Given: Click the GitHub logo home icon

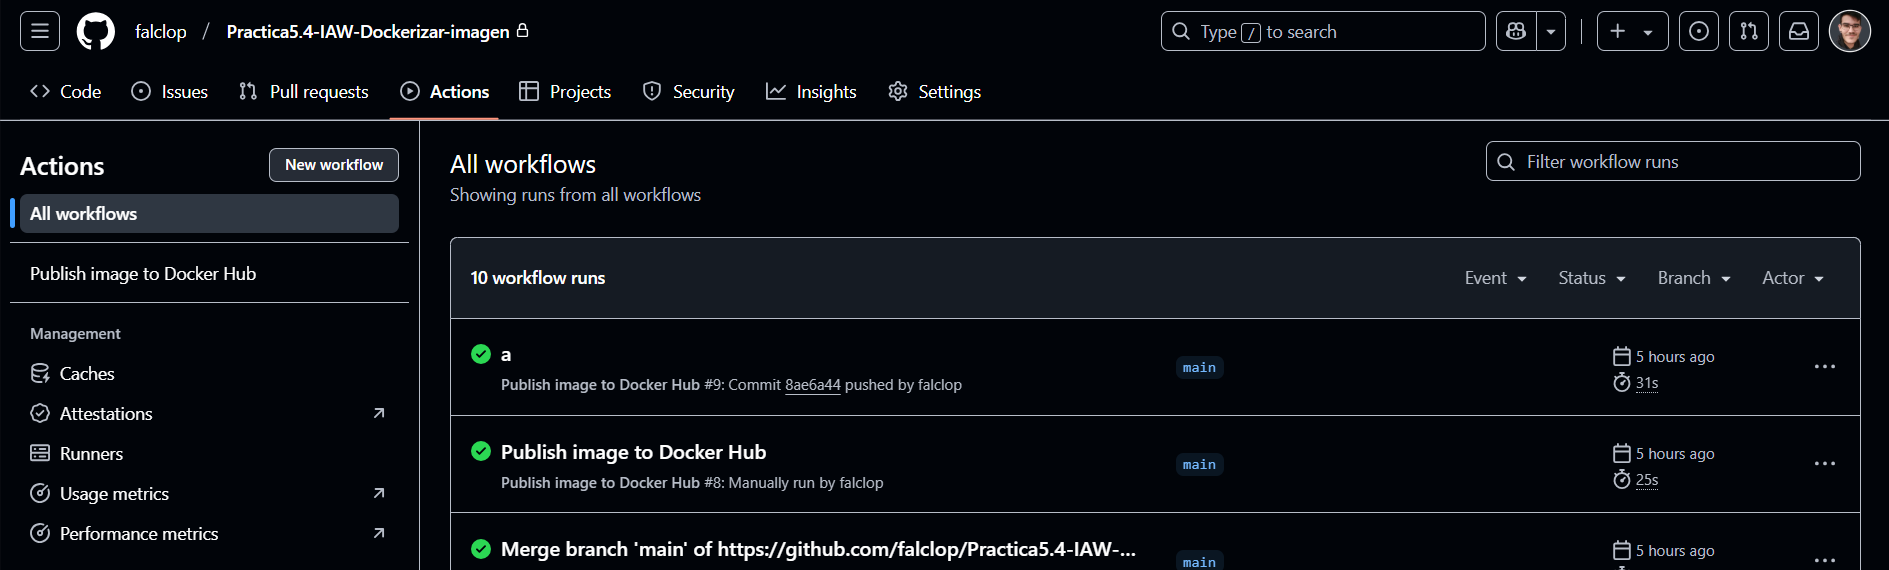Looking at the screenshot, I should pyautogui.click(x=96, y=31).
